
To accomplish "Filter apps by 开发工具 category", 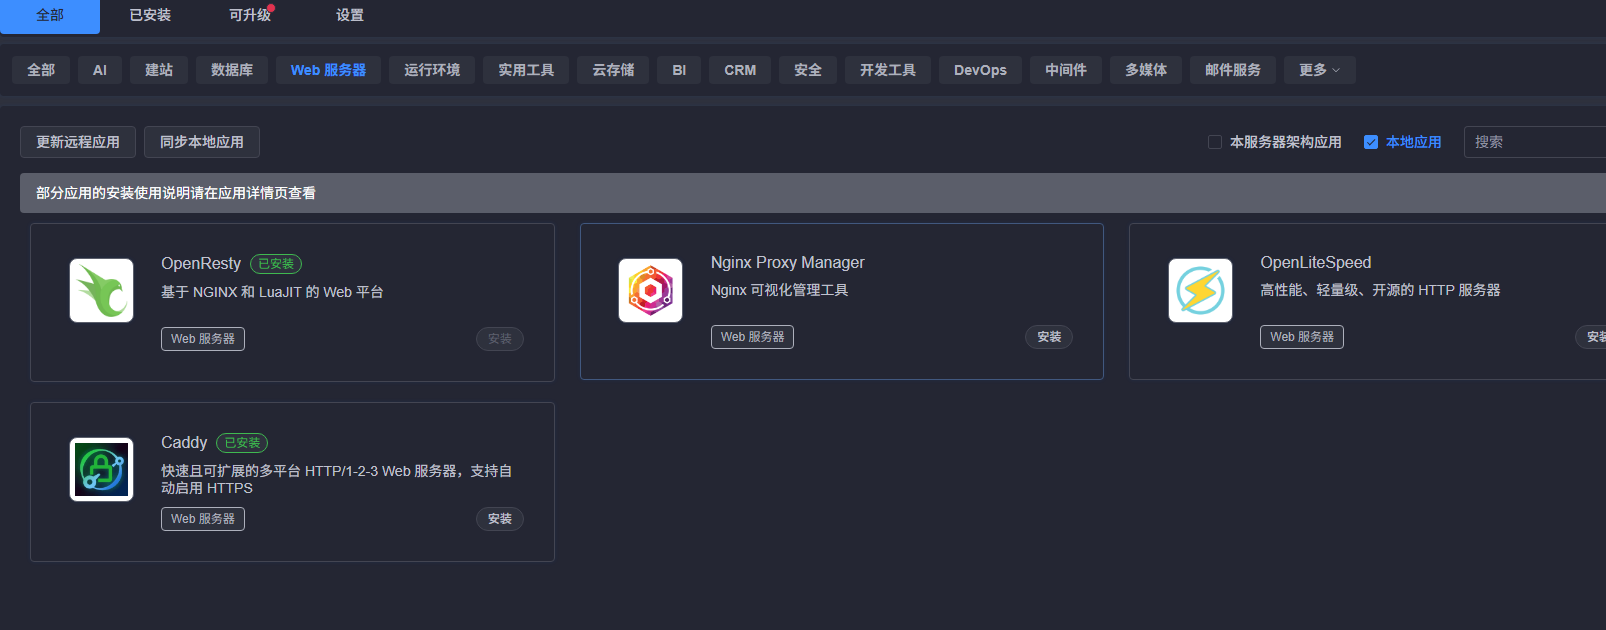I will tap(888, 70).
